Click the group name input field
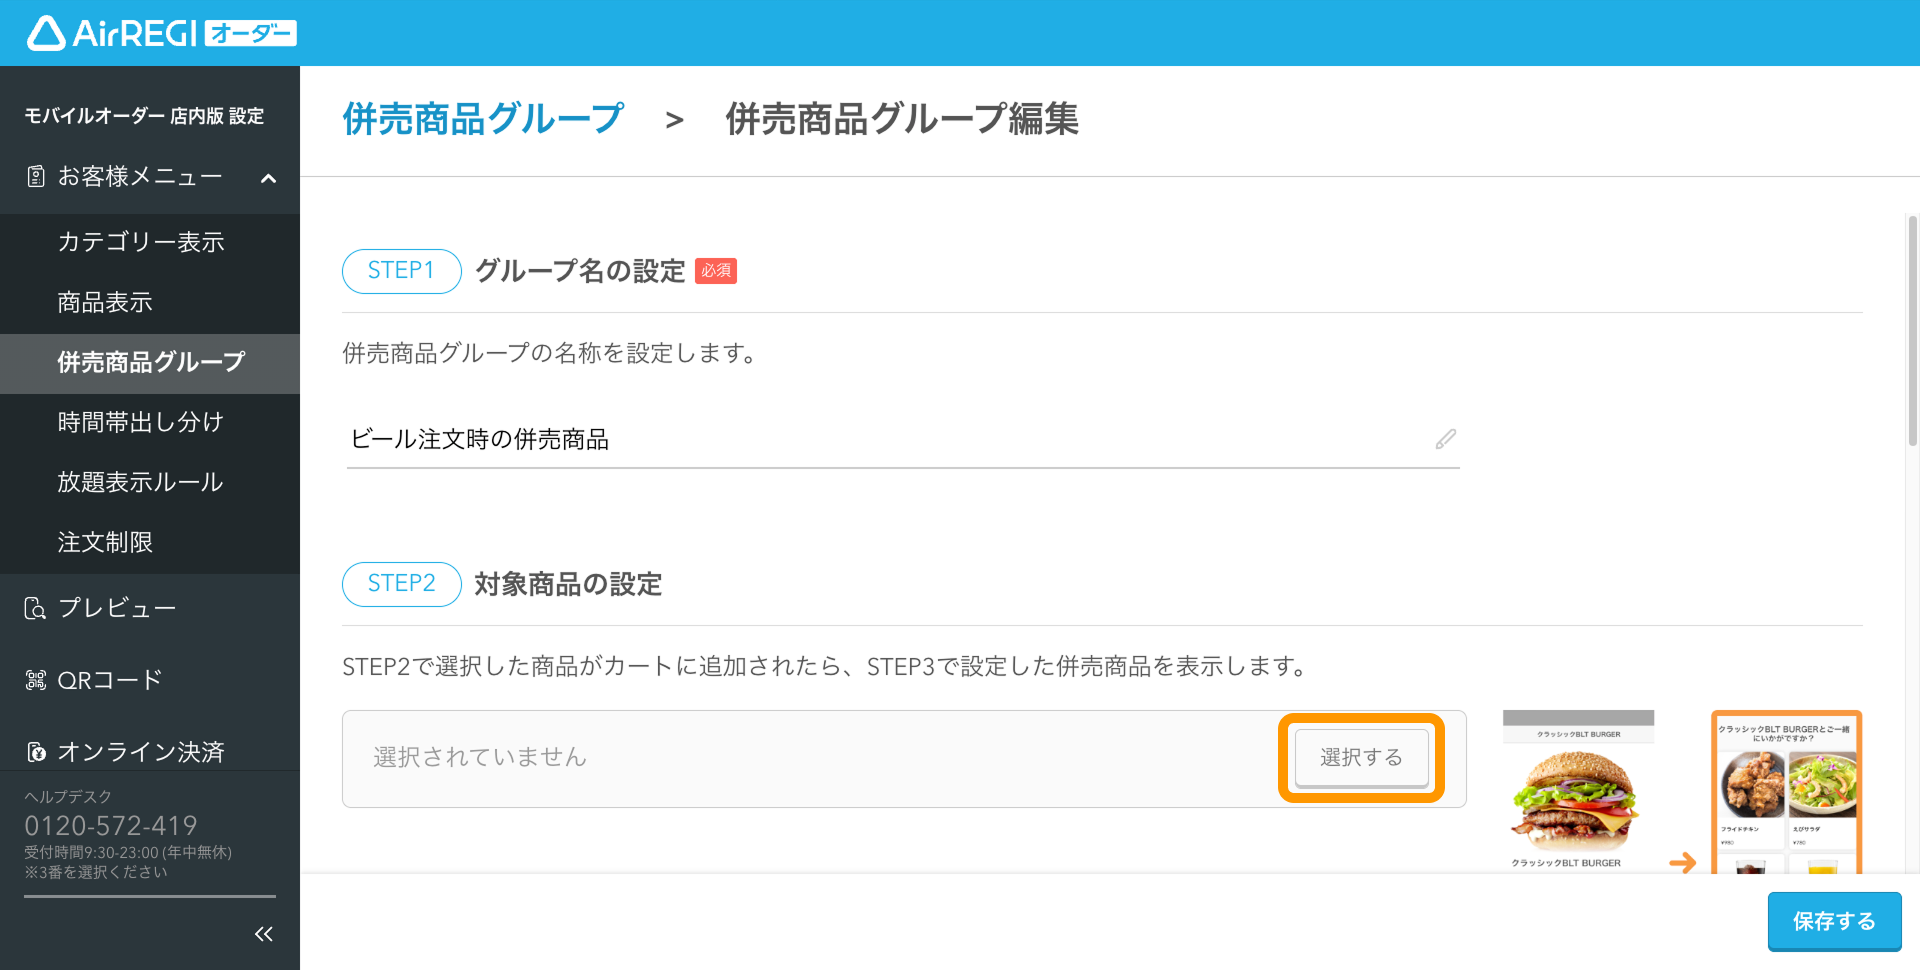 [903, 439]
